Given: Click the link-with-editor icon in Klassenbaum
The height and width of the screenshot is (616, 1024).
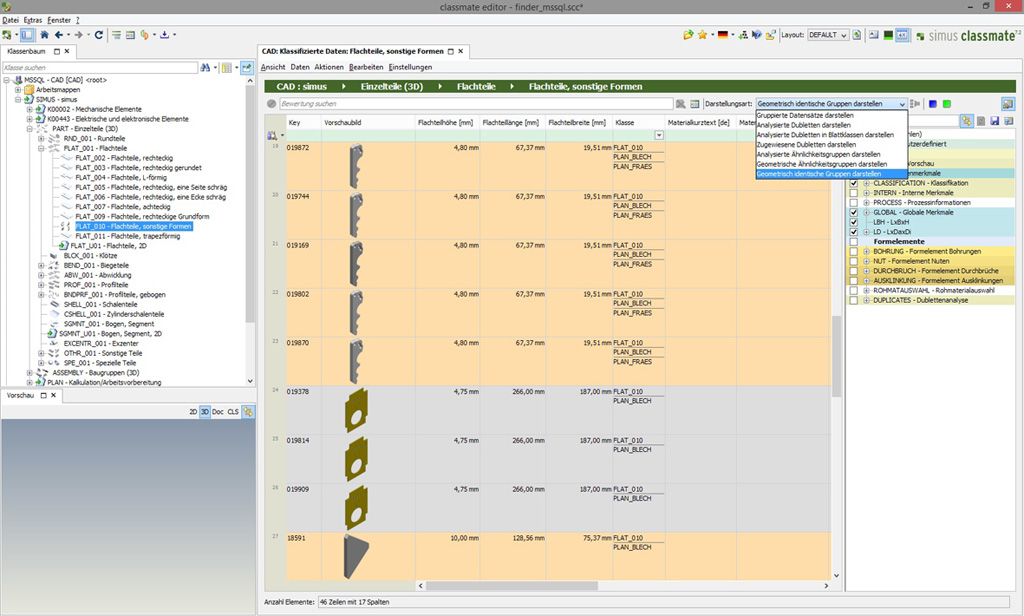Looking at the screenshot, I should point(248,67).
